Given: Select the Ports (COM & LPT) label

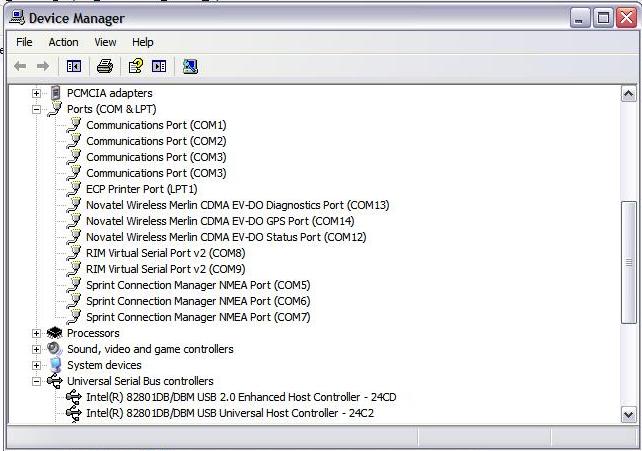Looking at the screenshot, I should [x=111, y=109].
